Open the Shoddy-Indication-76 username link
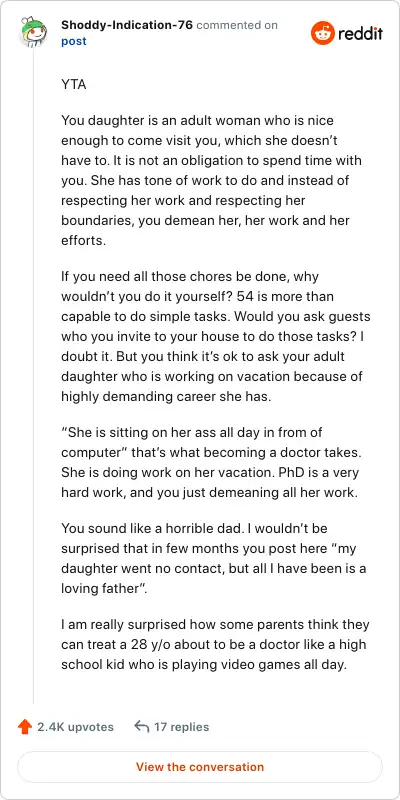Viewport: 400px width, 800px height. [127, 24]
